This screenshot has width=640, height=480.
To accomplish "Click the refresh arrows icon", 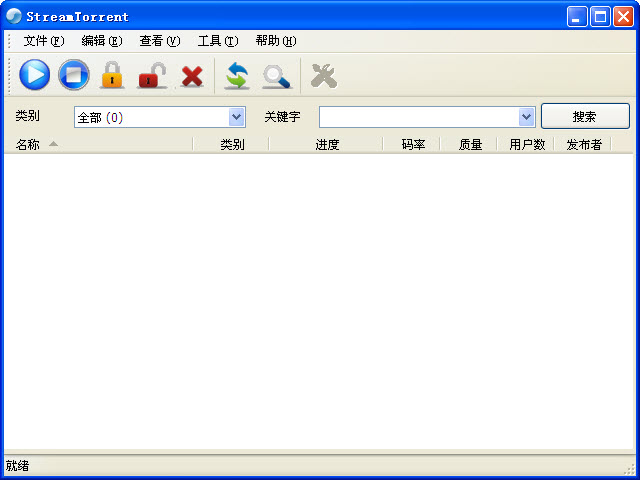I will [x=236, y=76].
